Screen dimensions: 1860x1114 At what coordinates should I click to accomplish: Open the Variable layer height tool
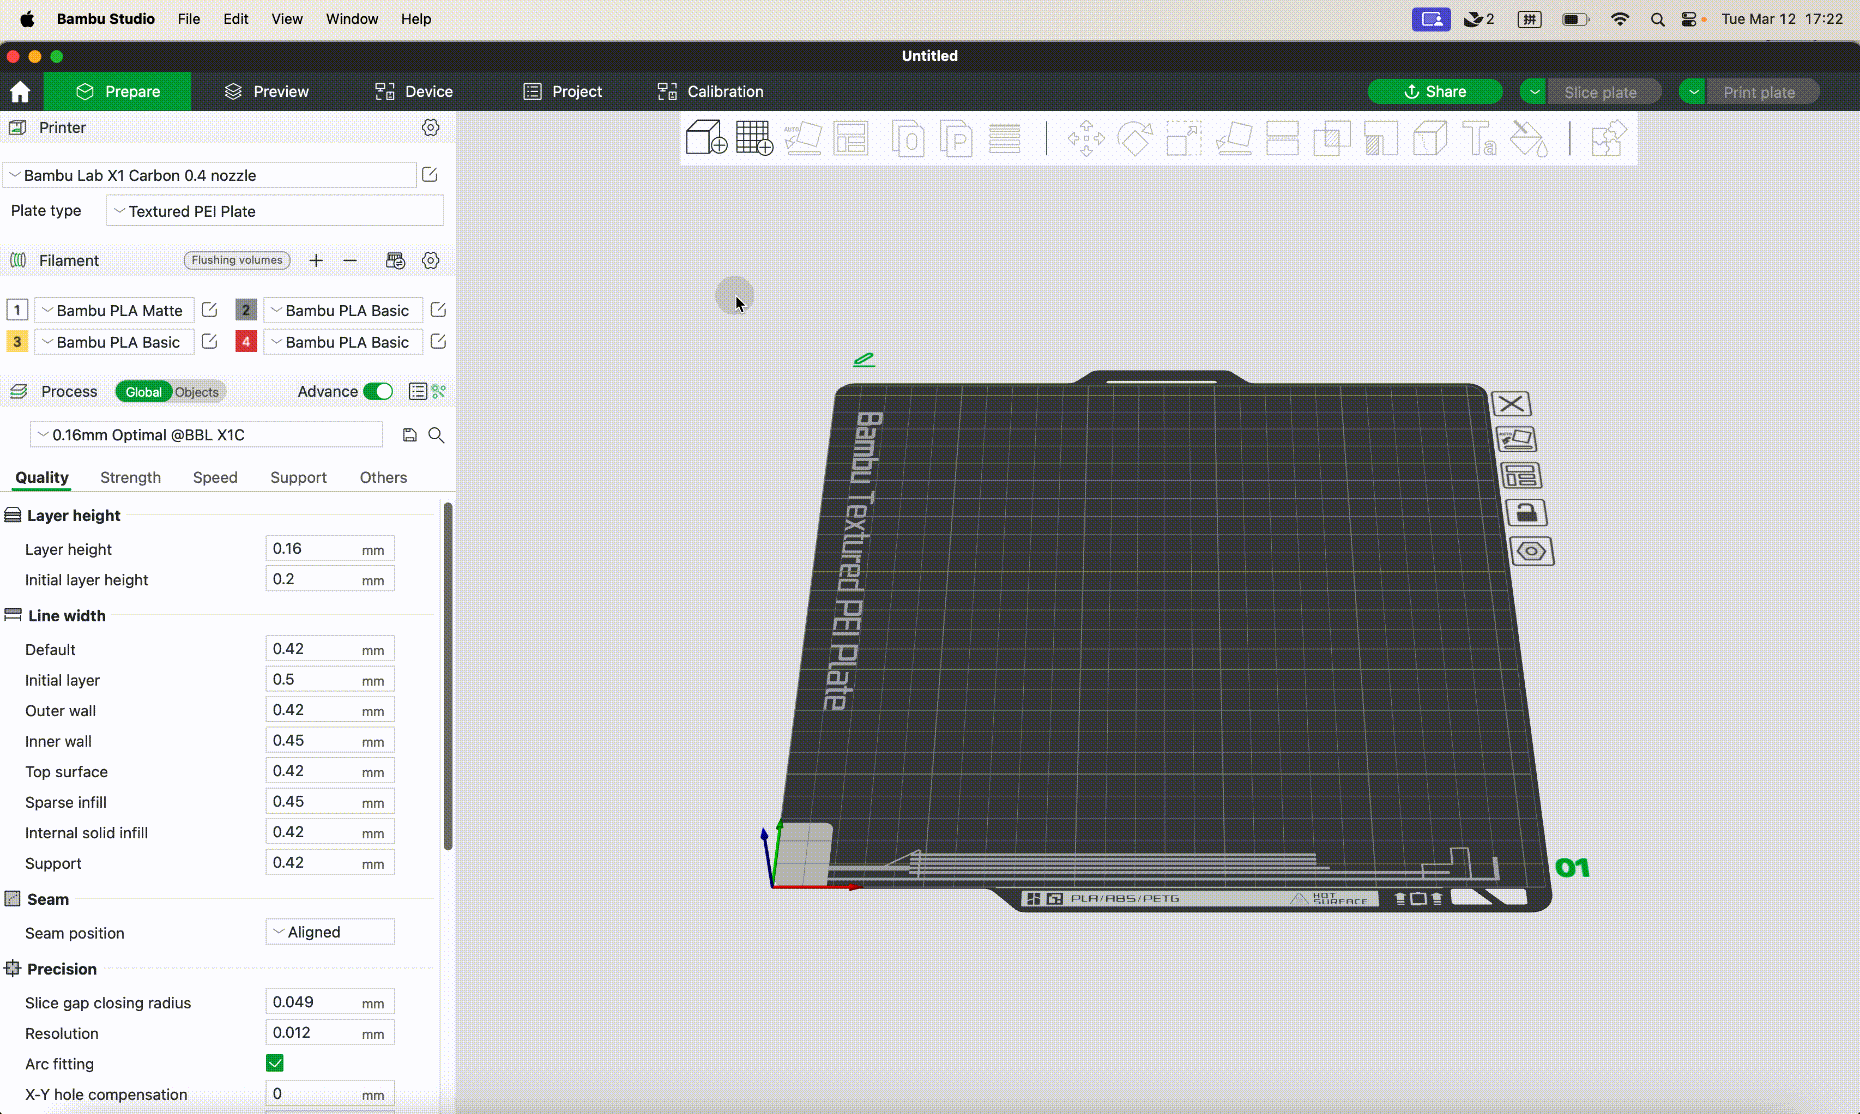tap(1005, 138)
